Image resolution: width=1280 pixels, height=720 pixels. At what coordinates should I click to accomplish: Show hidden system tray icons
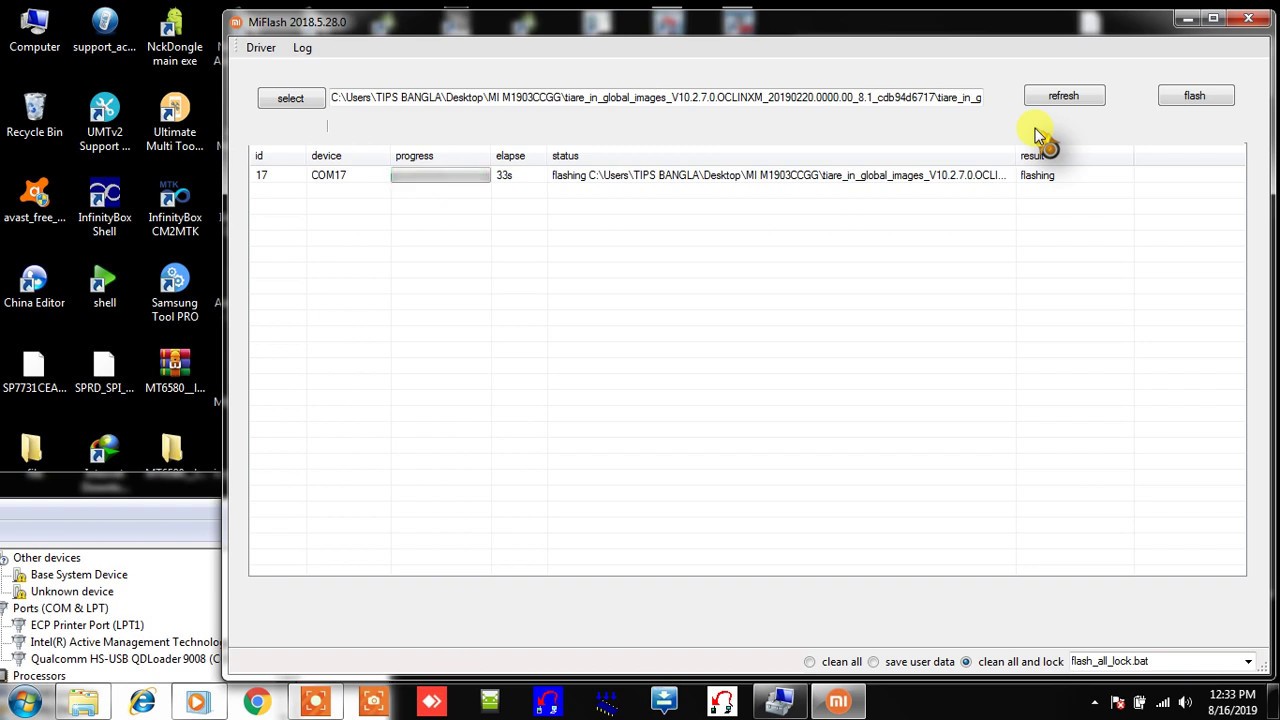pos(1094,702)
